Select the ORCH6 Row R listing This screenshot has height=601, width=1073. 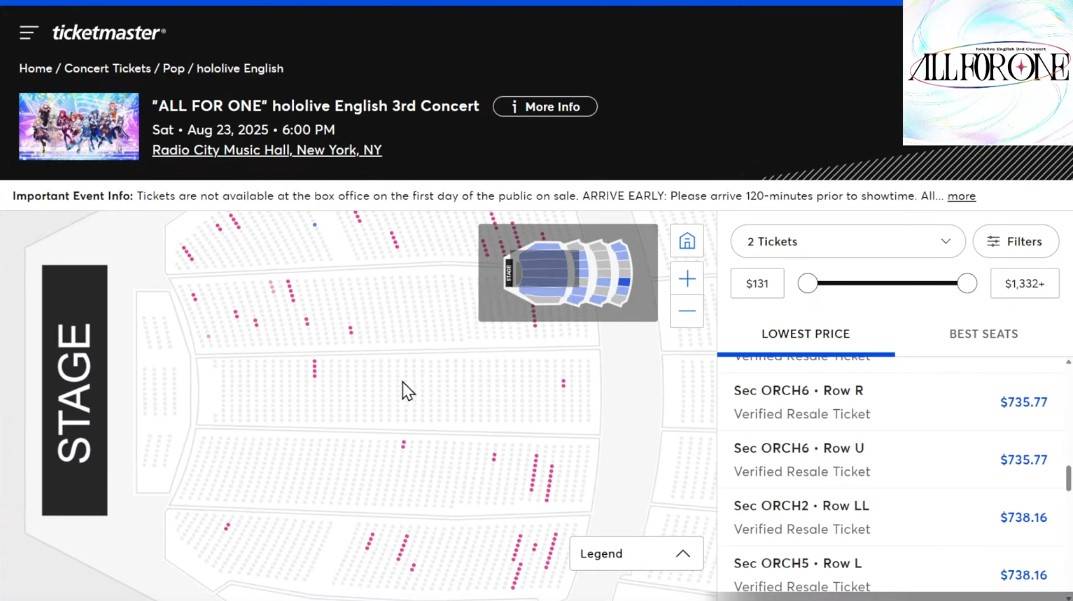(x=893, y=402)
